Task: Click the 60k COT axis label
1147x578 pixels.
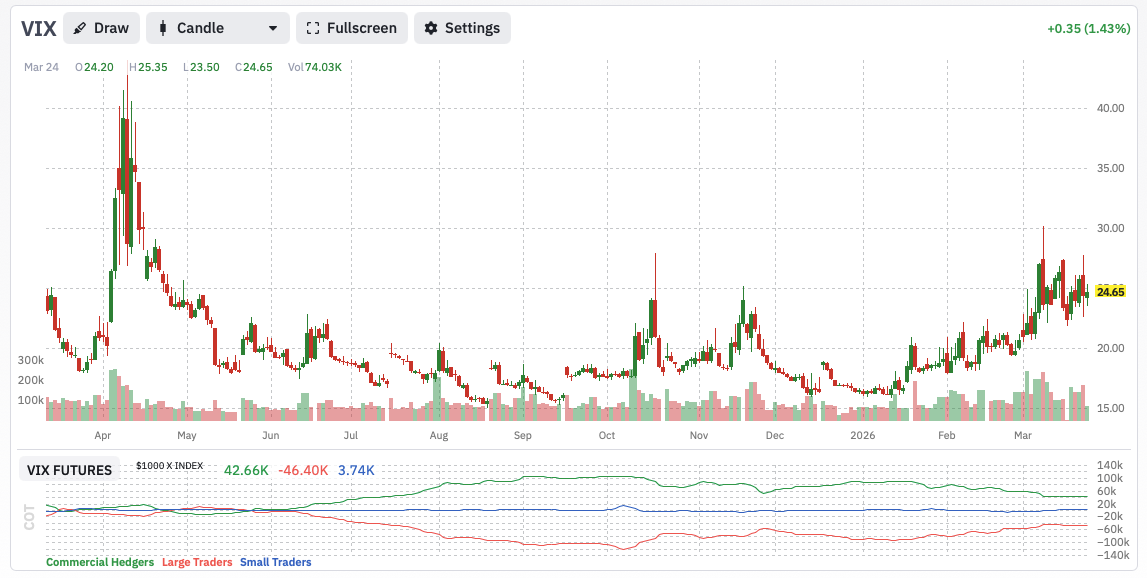Action: pos(1106,491)
